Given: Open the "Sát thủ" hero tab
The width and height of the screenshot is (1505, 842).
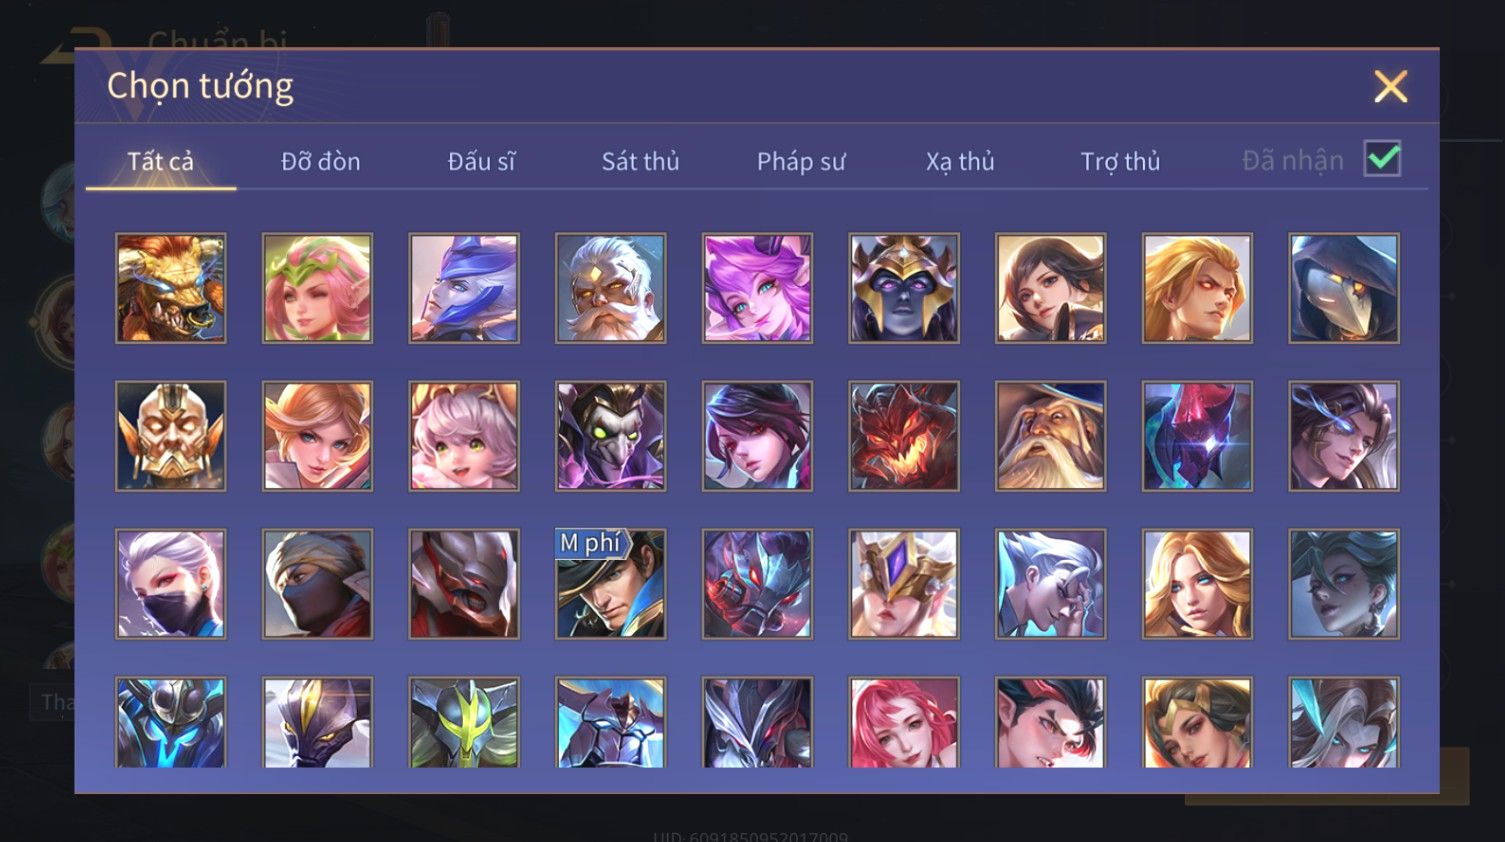Looking at the screenshot, I should click(x=640, y=161).
